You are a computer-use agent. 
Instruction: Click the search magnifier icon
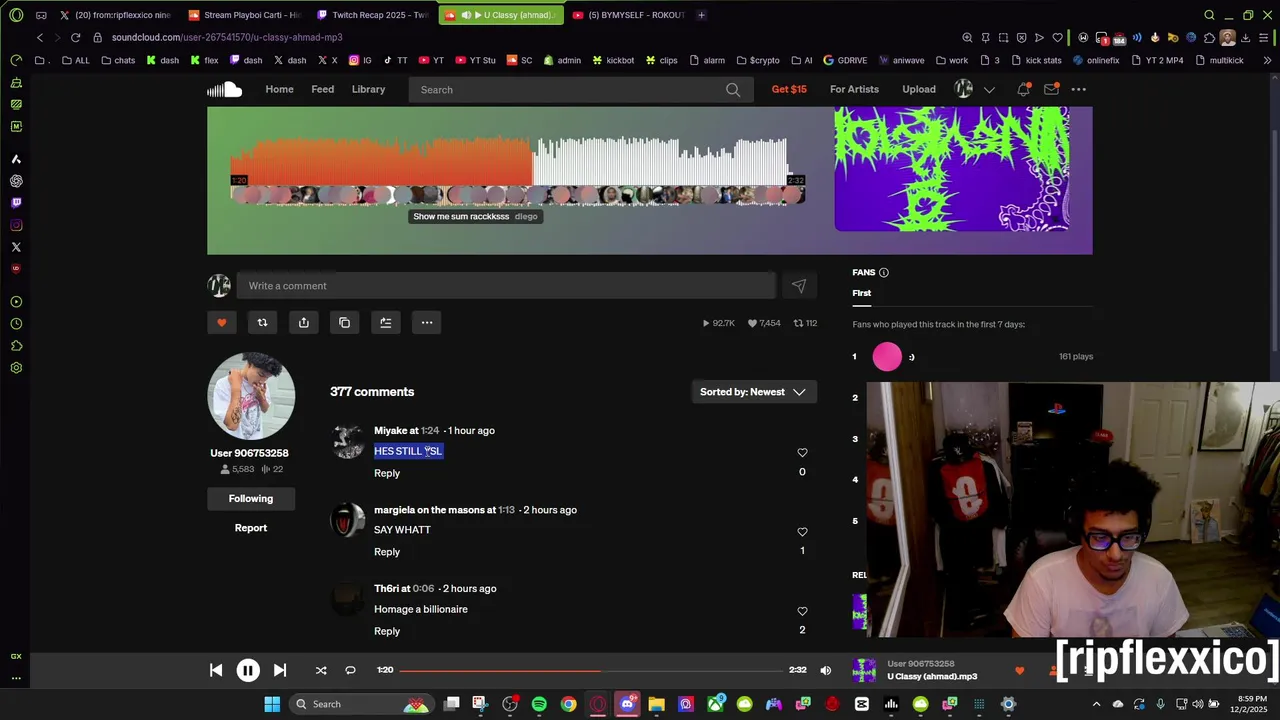click(x=733, y=90)
